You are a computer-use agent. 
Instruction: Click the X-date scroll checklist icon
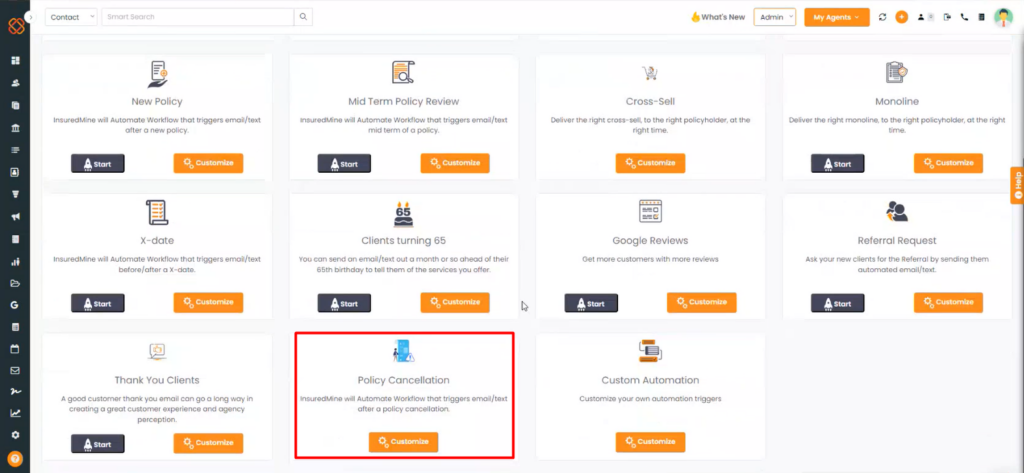click(x=157, y=212)
